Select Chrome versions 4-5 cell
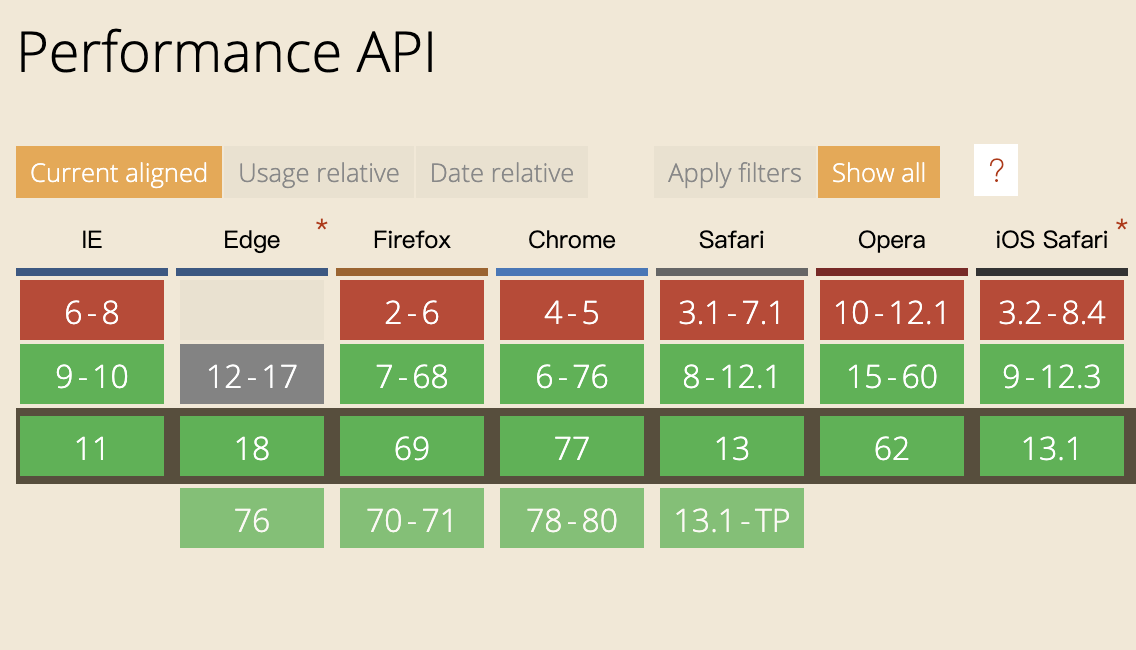Screen dimensions: 1136x650 point(572,310)
